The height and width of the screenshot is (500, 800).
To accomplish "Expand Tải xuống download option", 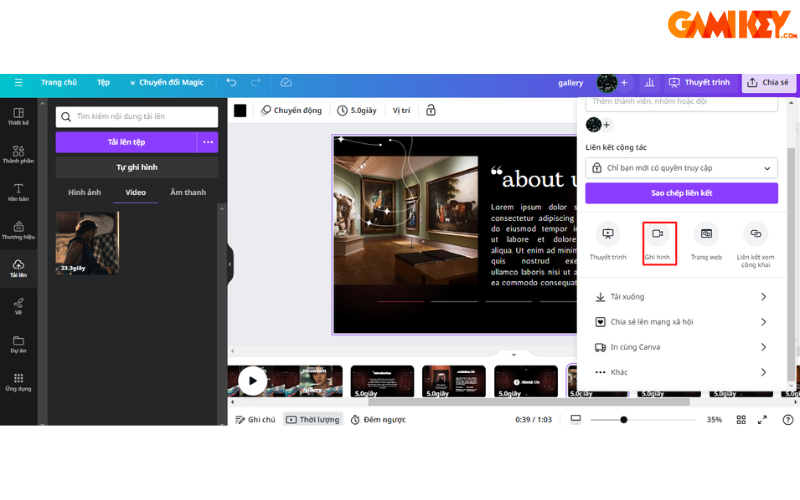I will (682, 297).
